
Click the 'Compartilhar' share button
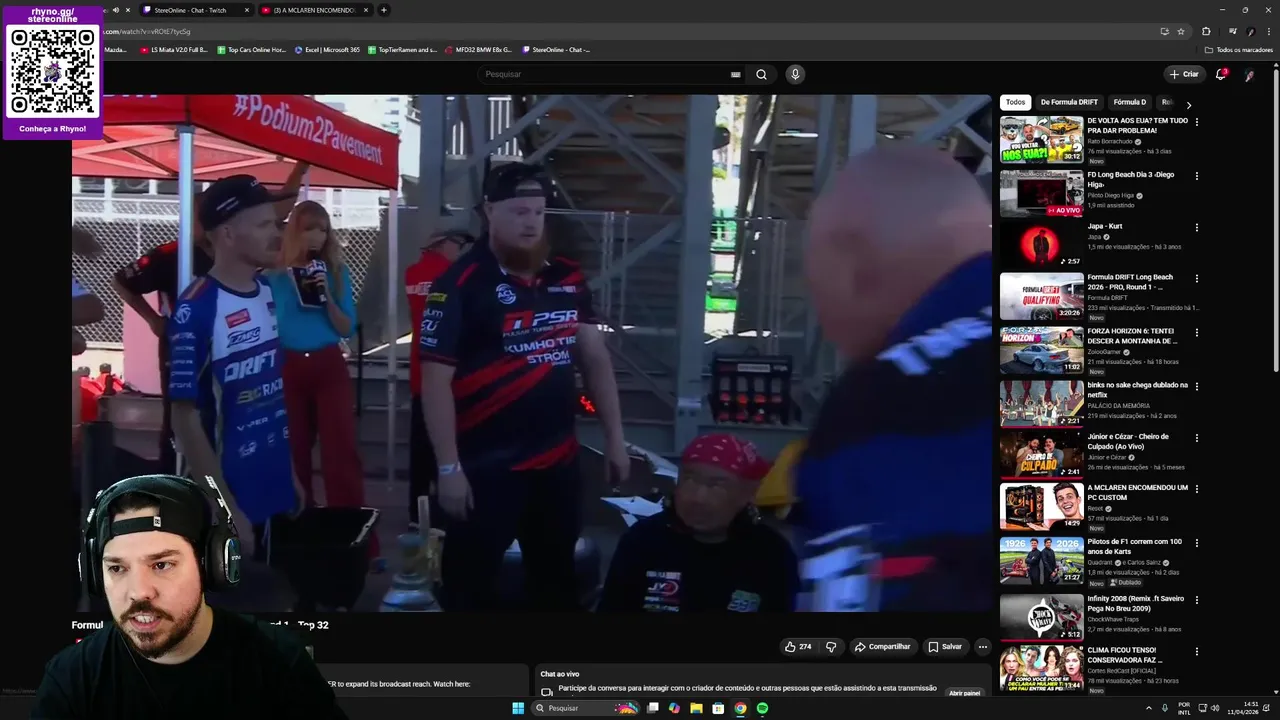tap(882, 647)
